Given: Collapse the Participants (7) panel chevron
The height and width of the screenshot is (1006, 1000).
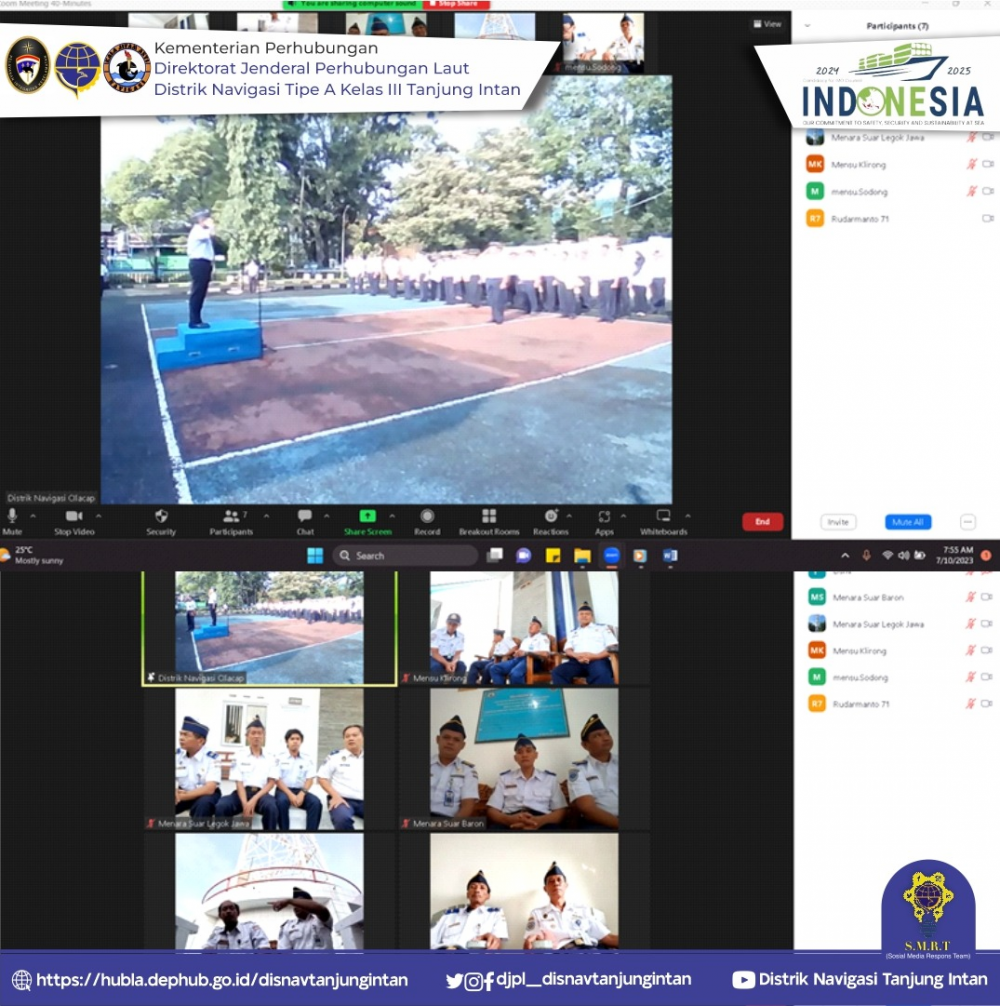Looking at the screenshot, I should pos(807,26).
